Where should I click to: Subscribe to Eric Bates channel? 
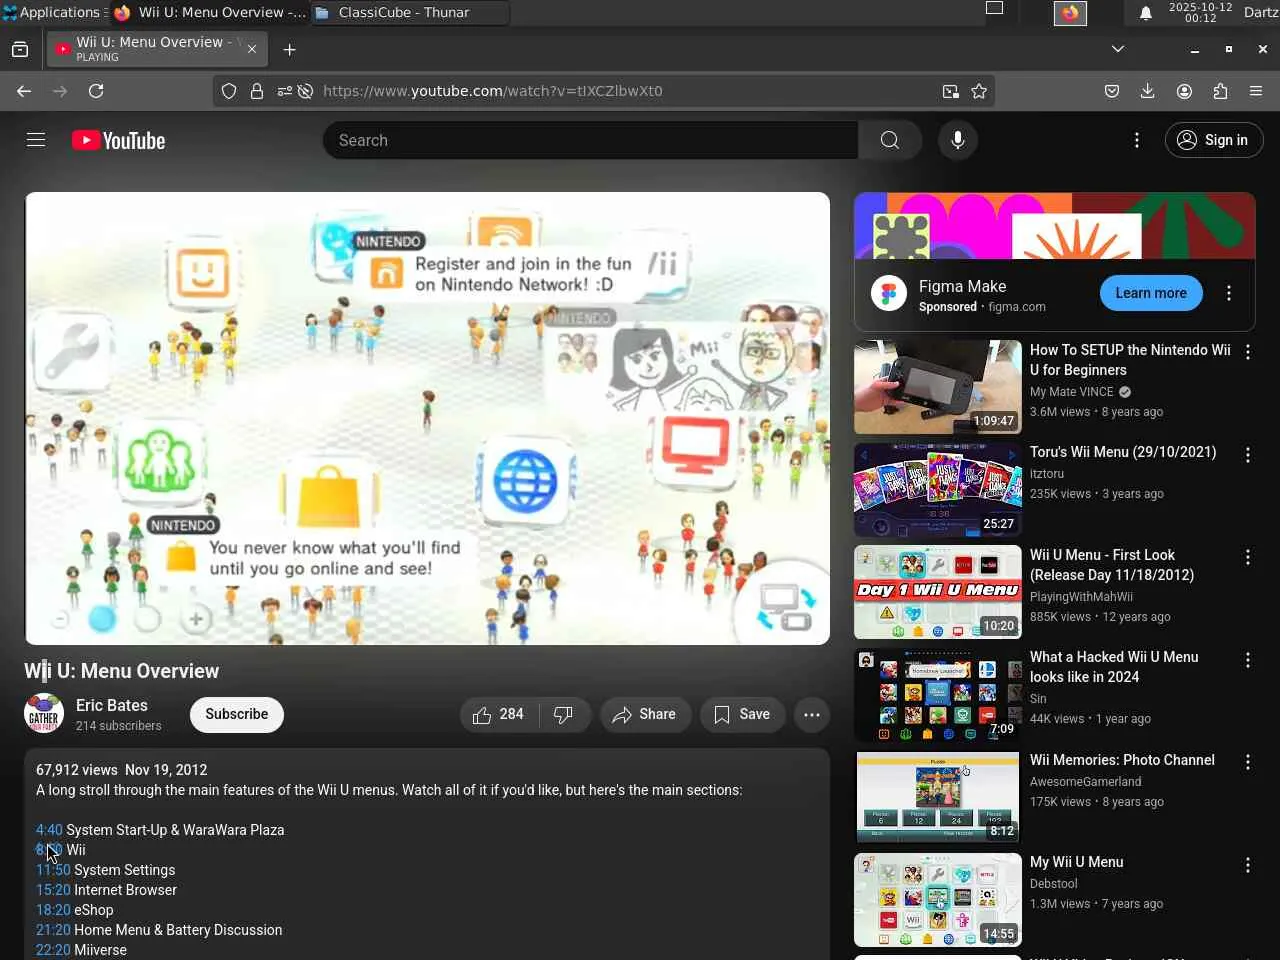tap(237, 714)
